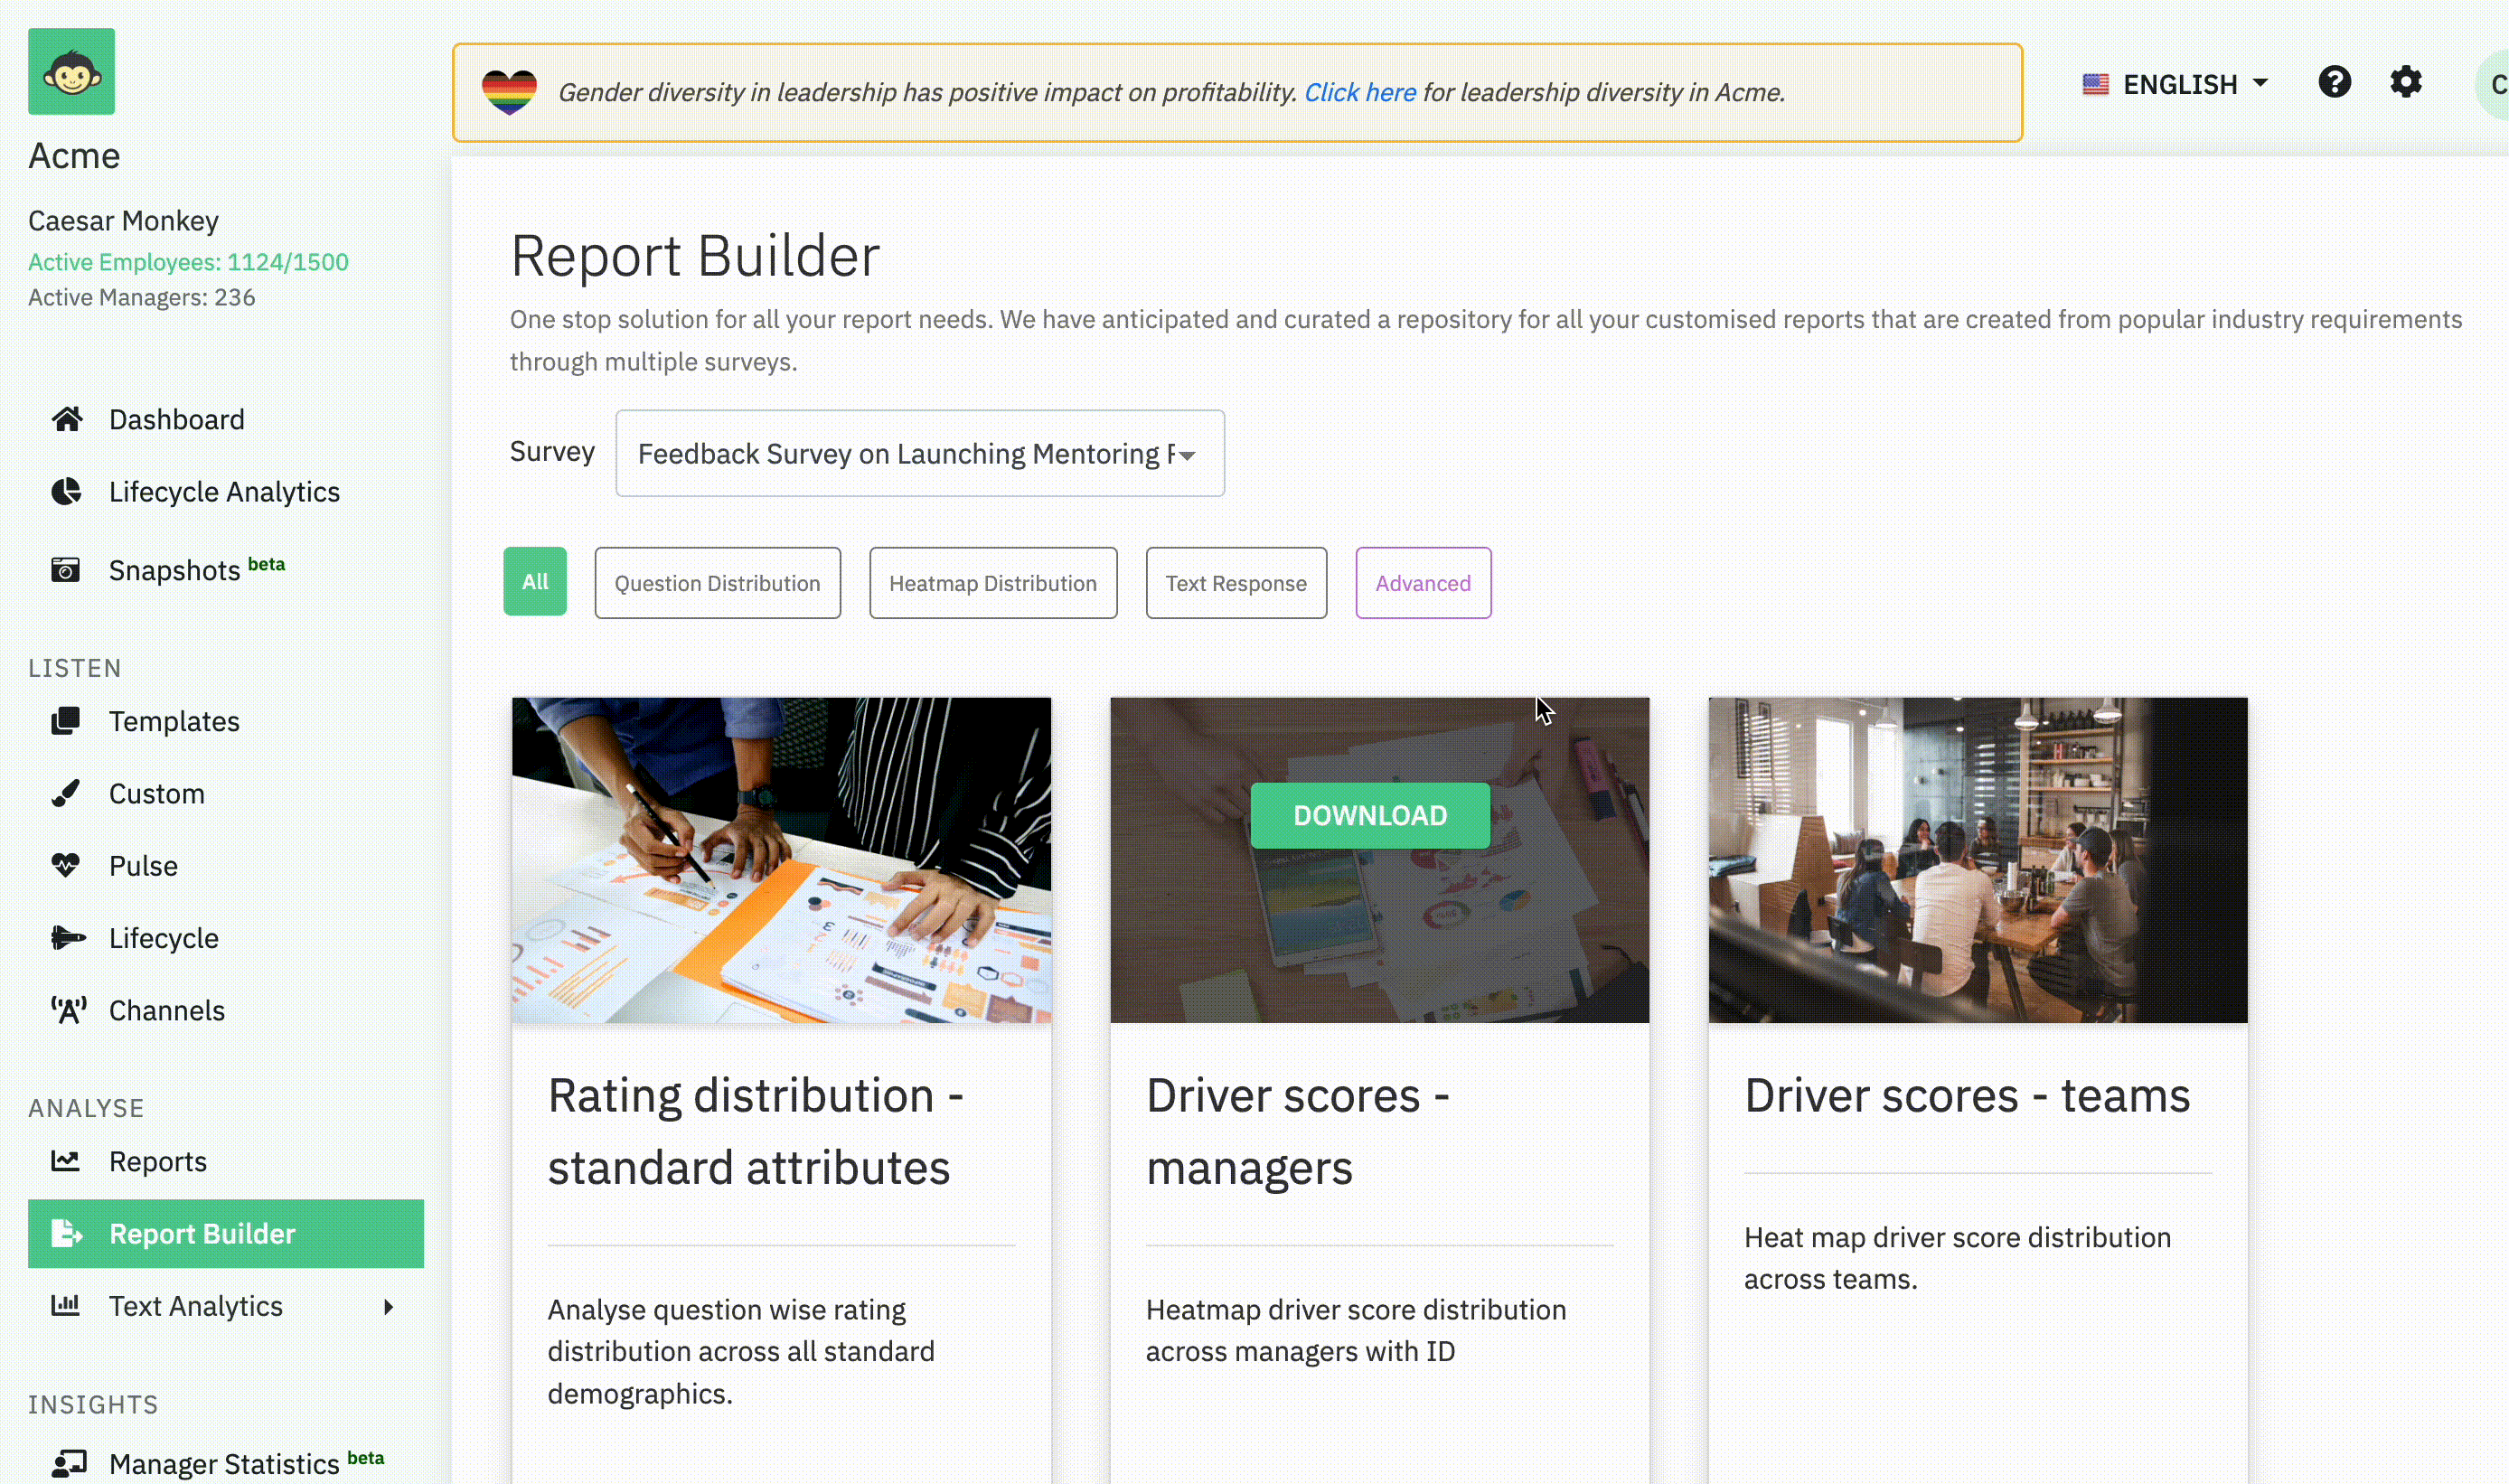Open Text Analytics menu item
Screen dimensions: 2509x1484
pyautogui.click(x=195, y=1306)
